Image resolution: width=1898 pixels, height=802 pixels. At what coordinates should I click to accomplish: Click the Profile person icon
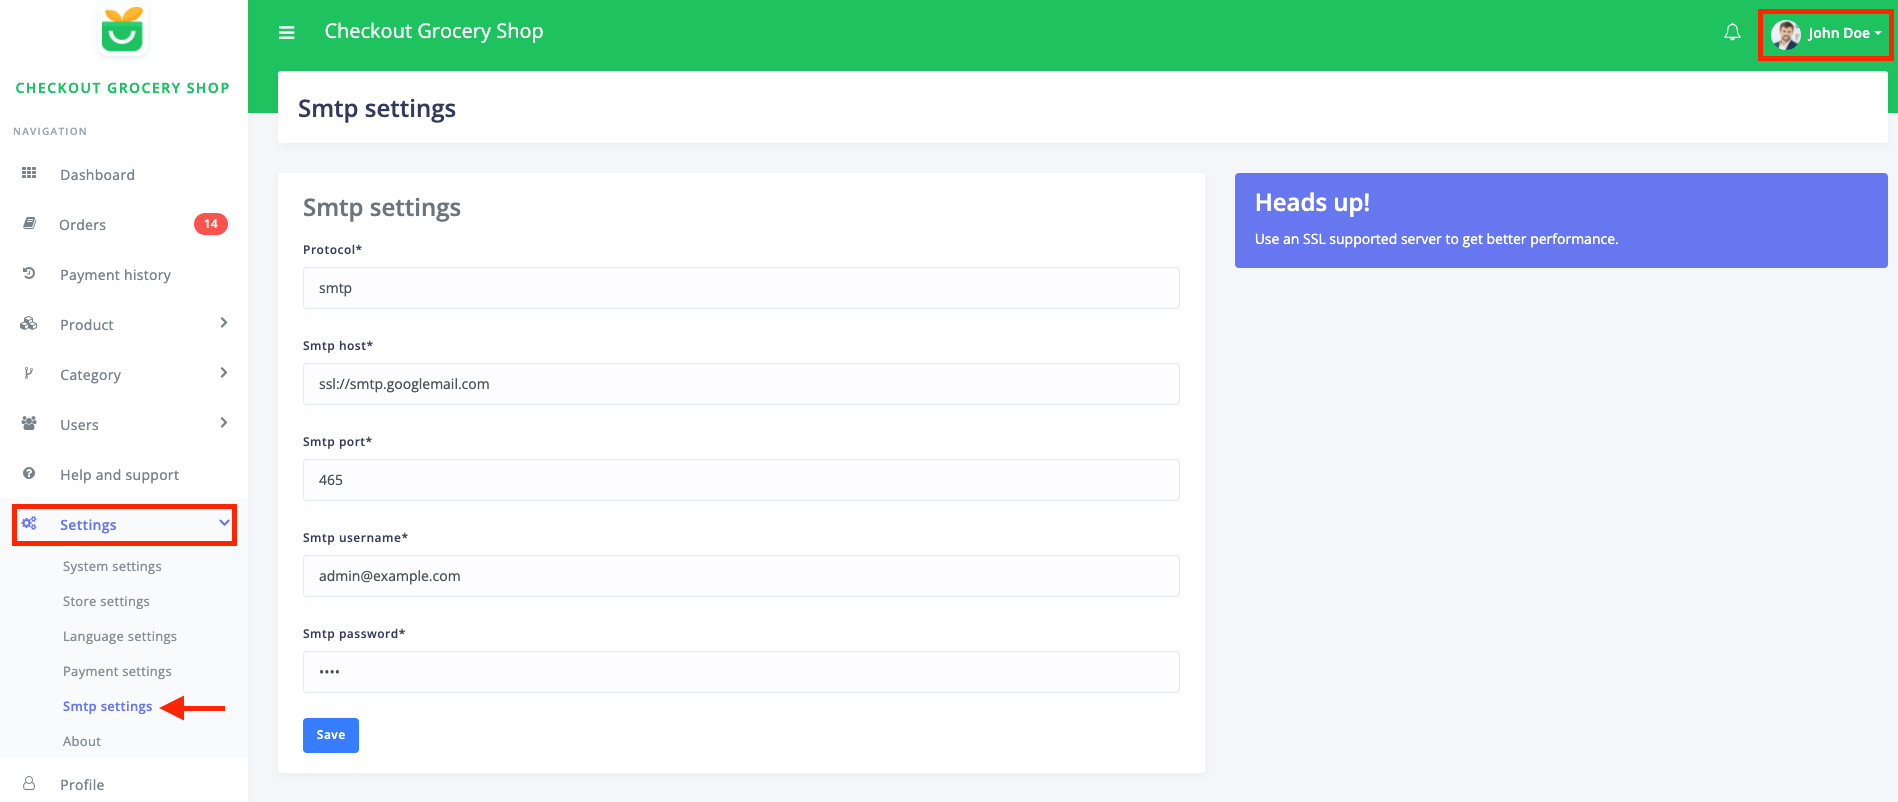pos(29,784)
